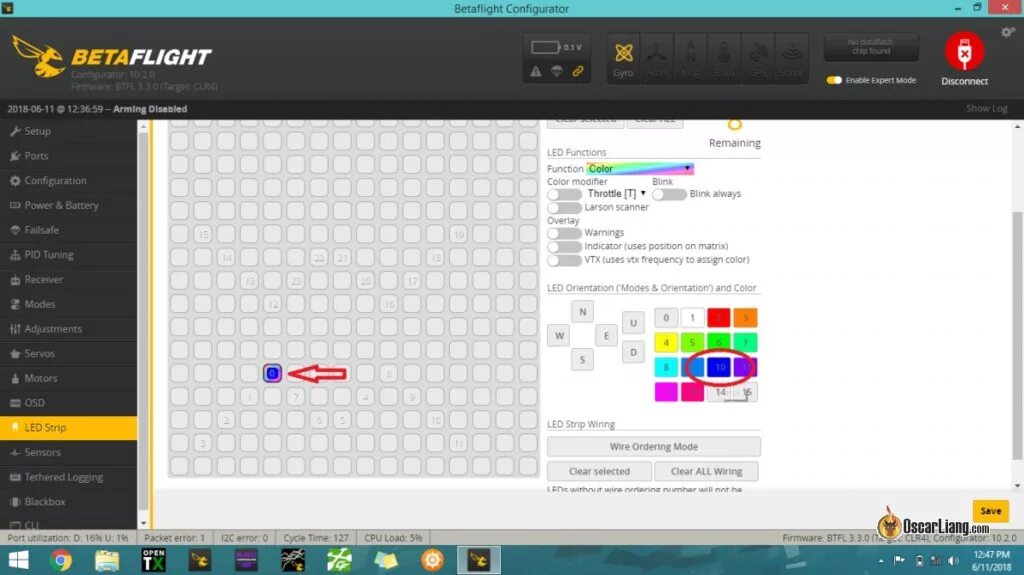The width and height of the screenshot is (1024, 575).
Task: Launch OpenTX from the taskbar
Action: 153,561
